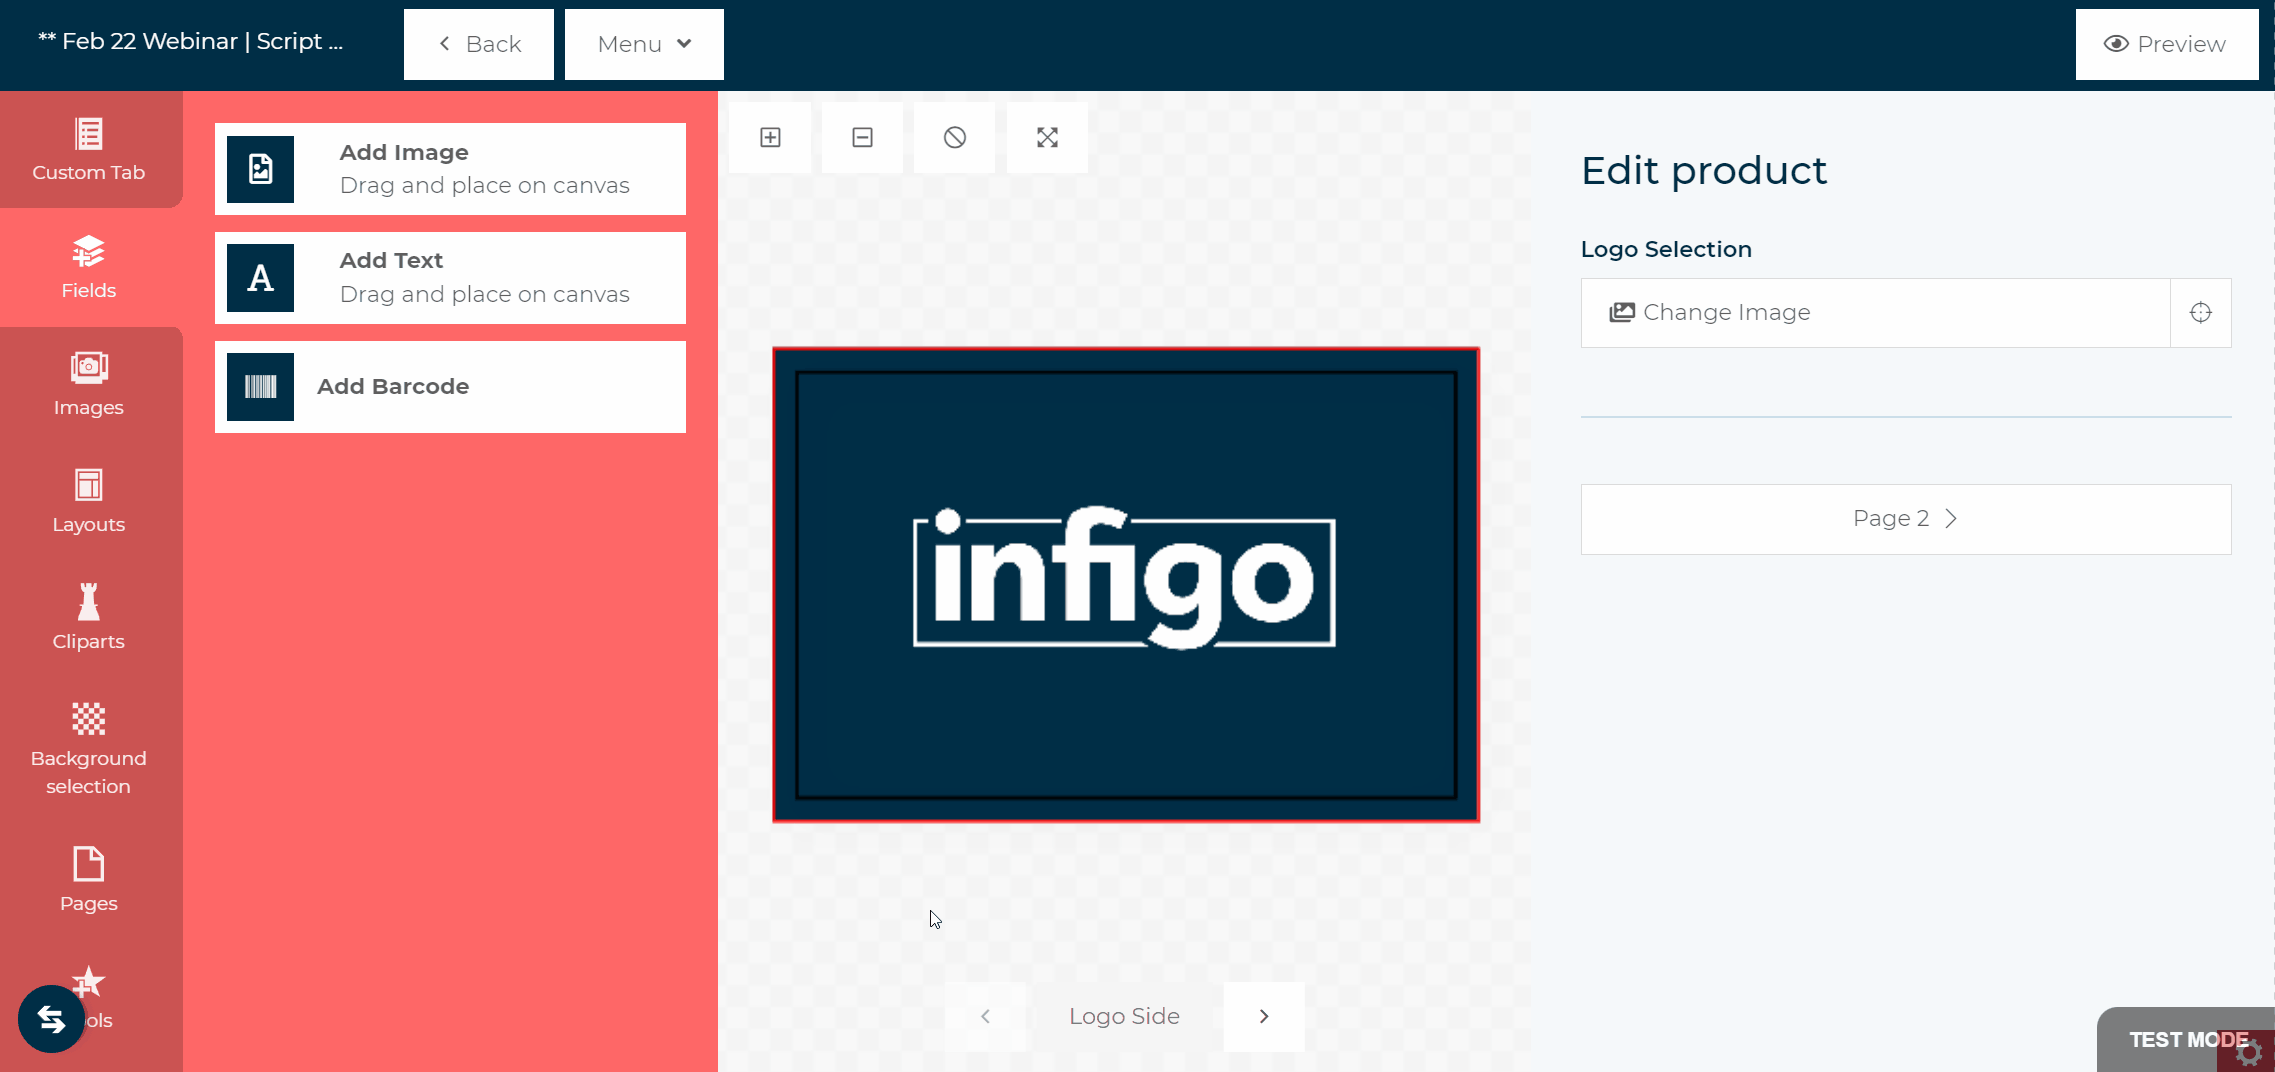Click the Back button
The height and width of the screenshot is (1072, 2275).
click(479, 44)
